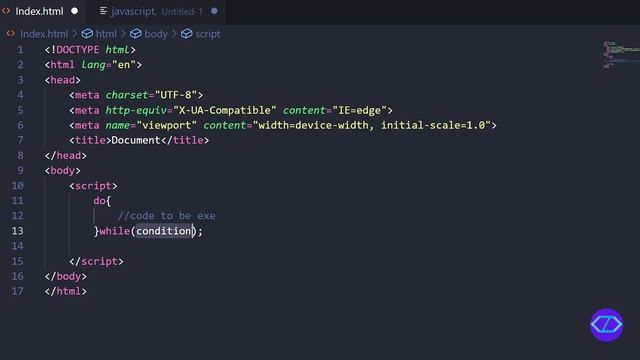Click cube icon next to body breadcrumb

pos(136,33)
